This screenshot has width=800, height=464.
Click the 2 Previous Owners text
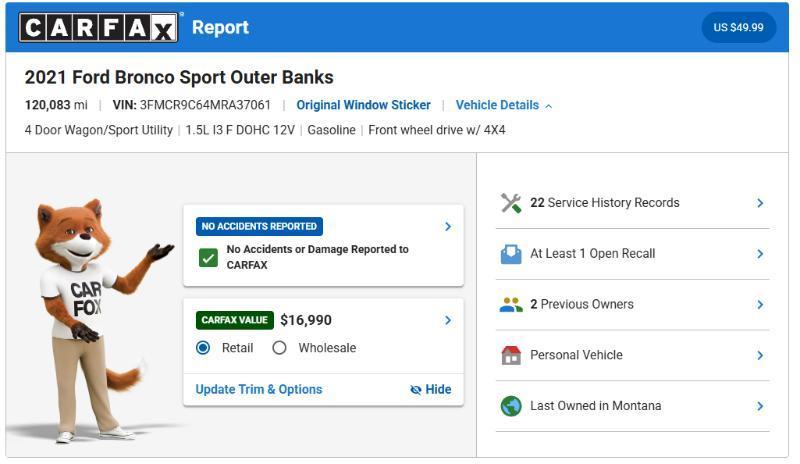pyautogui.click(x=582, y=304)
